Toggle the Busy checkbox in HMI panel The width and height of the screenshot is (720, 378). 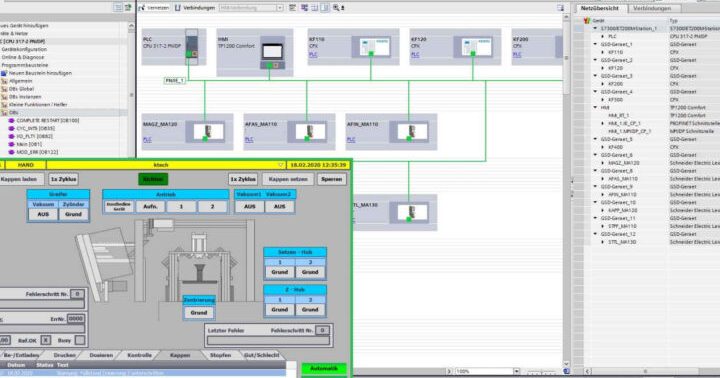click(x=80, y=340)
